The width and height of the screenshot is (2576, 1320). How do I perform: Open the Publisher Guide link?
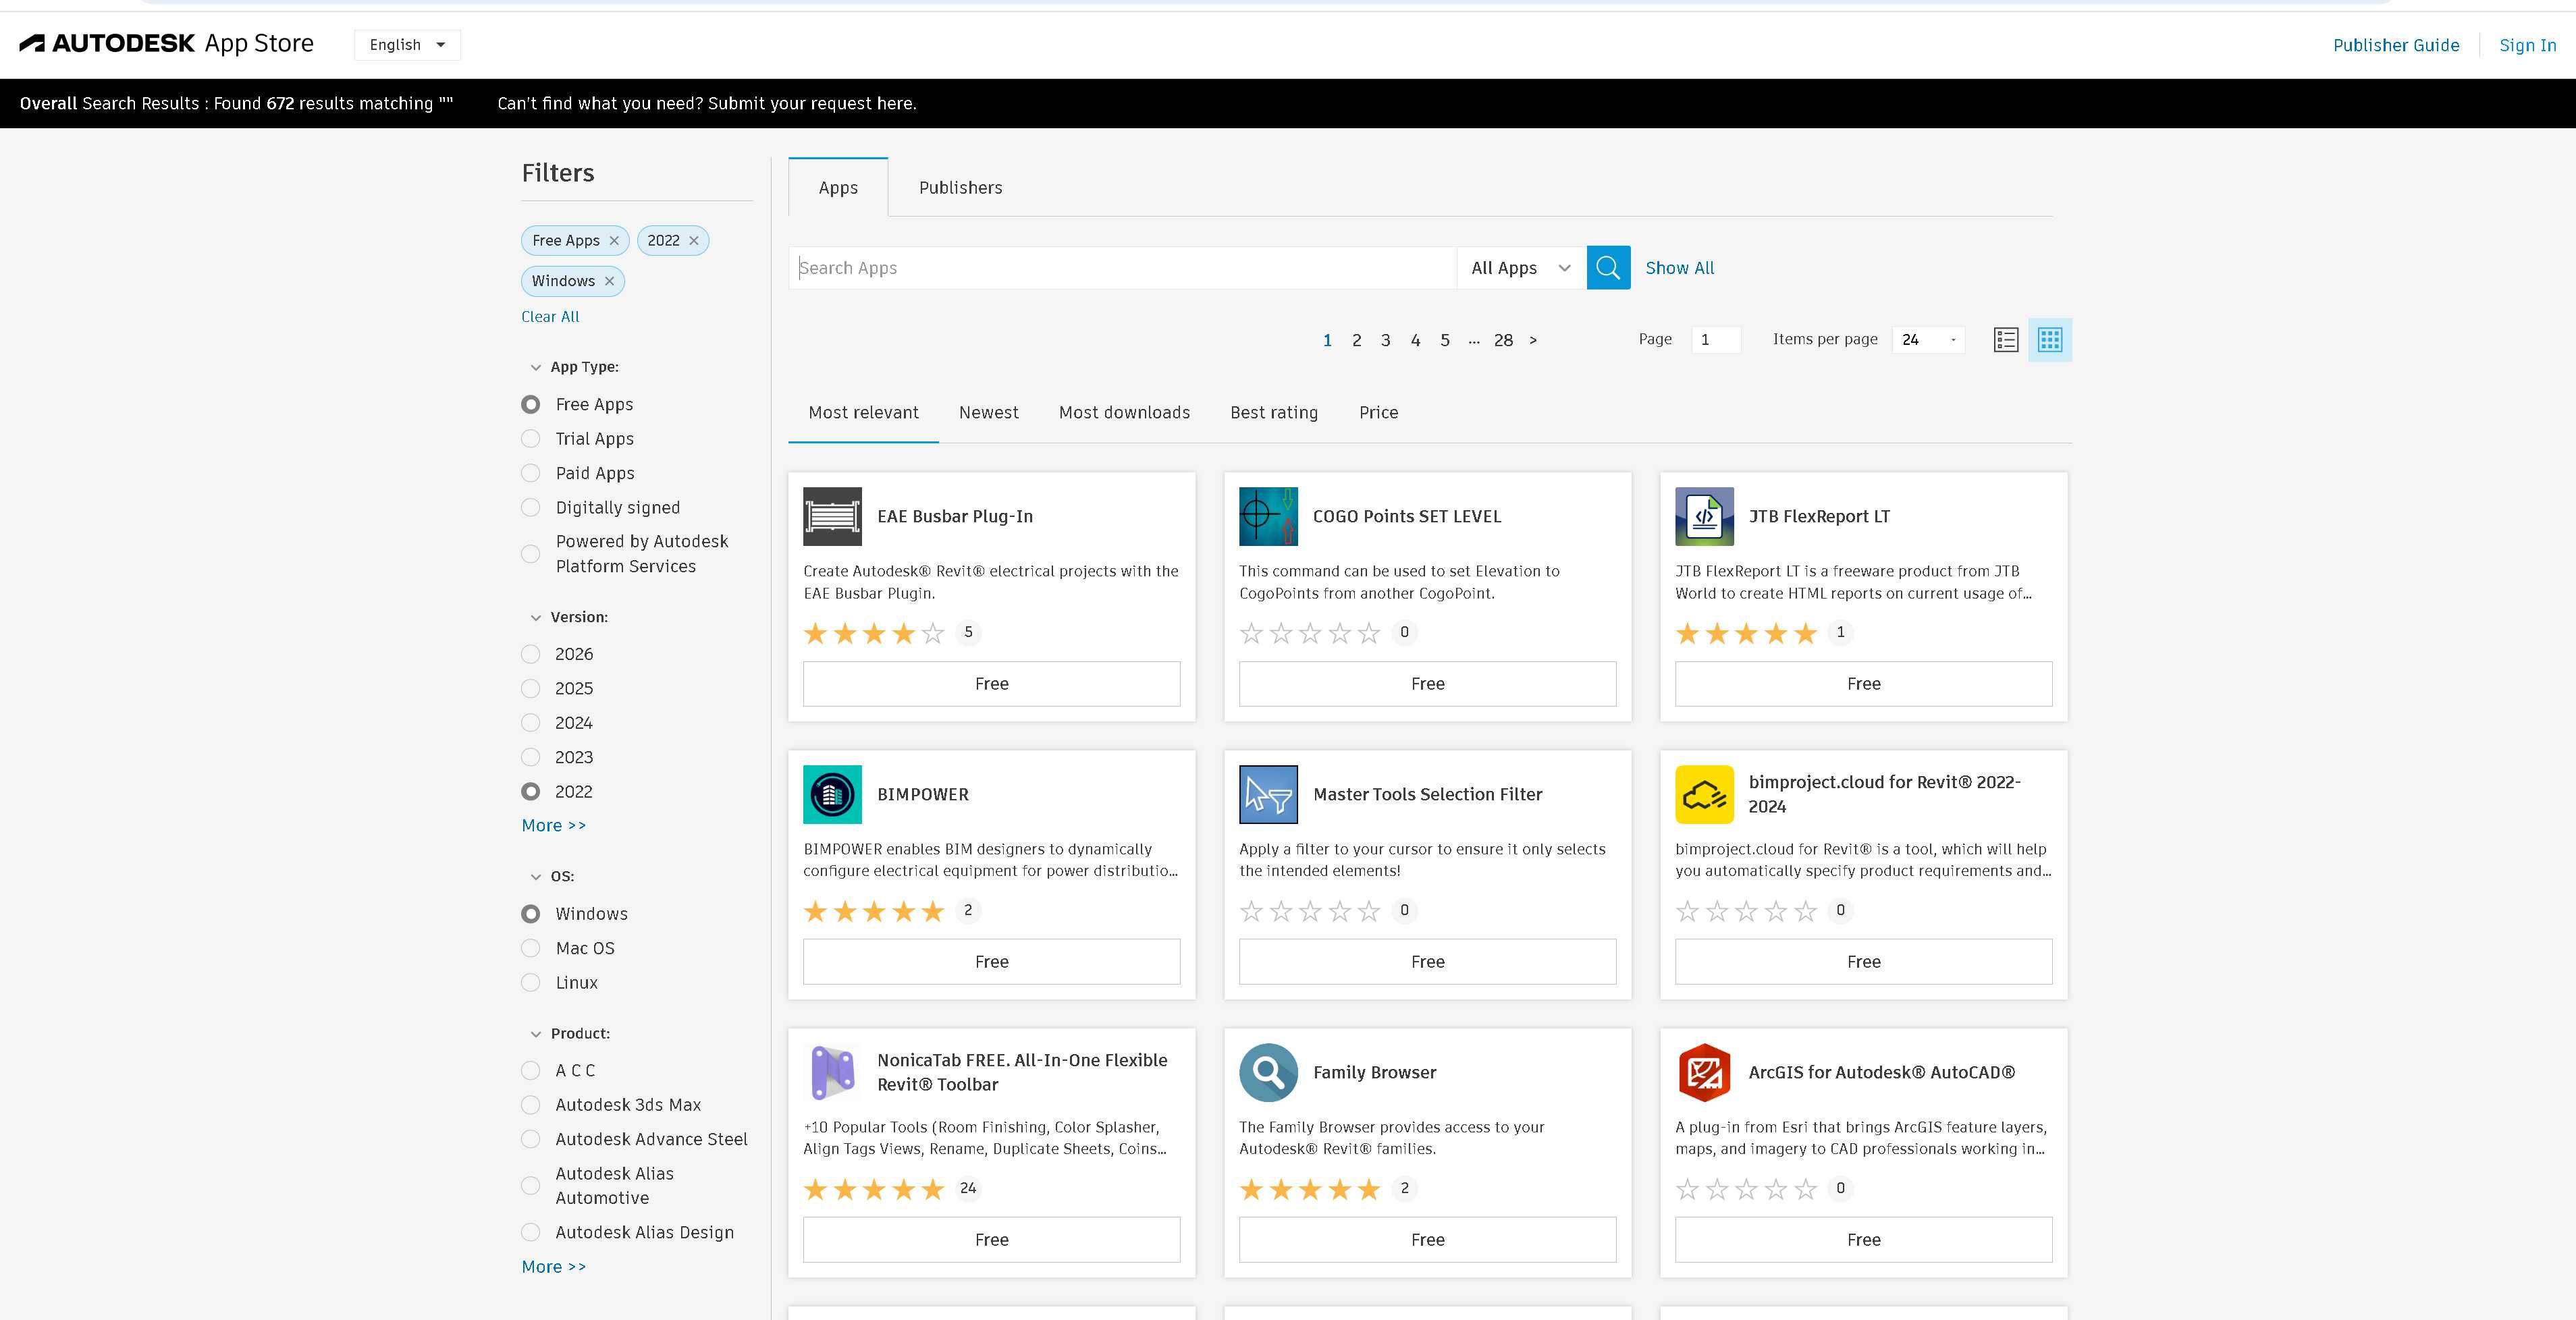[2395, 45]
